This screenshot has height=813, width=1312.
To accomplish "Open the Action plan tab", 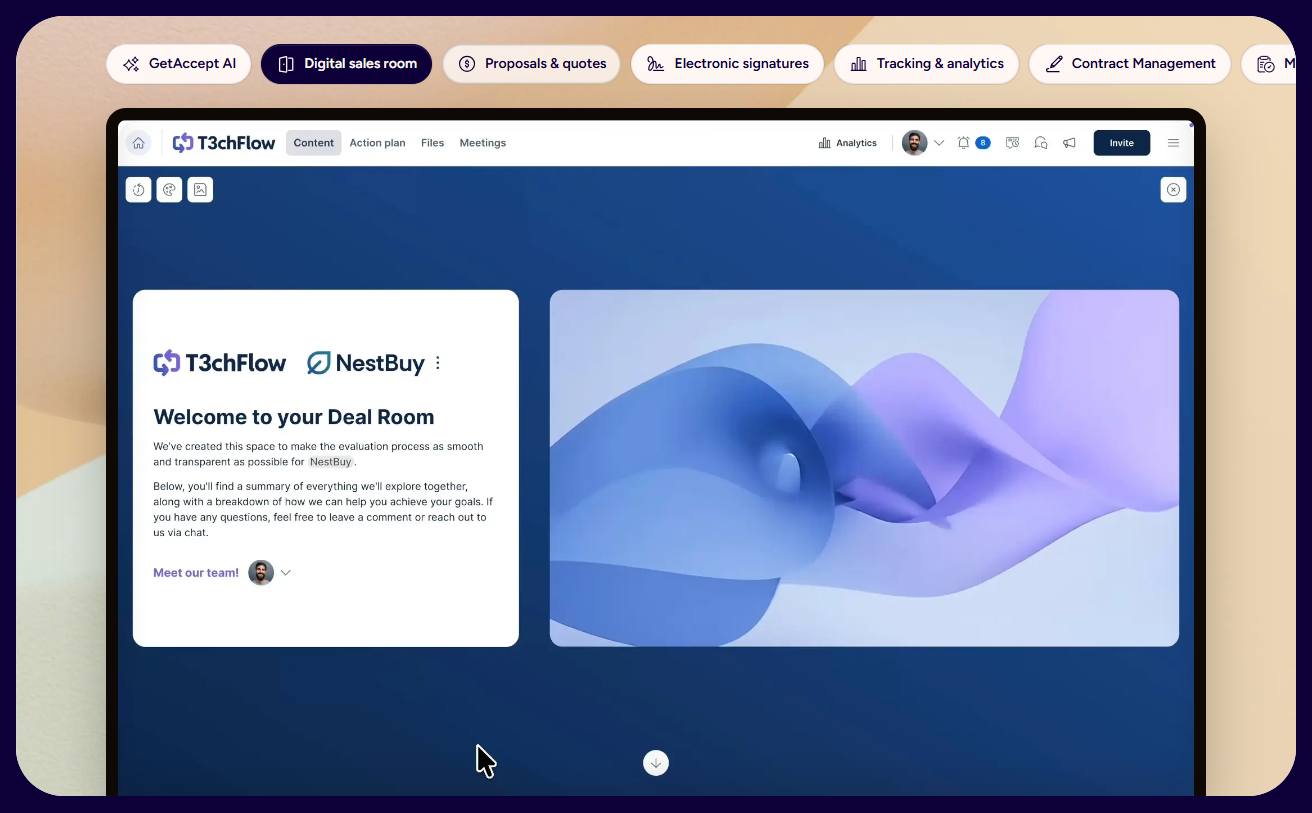I will pyautogui.click(x=378, y=143).
